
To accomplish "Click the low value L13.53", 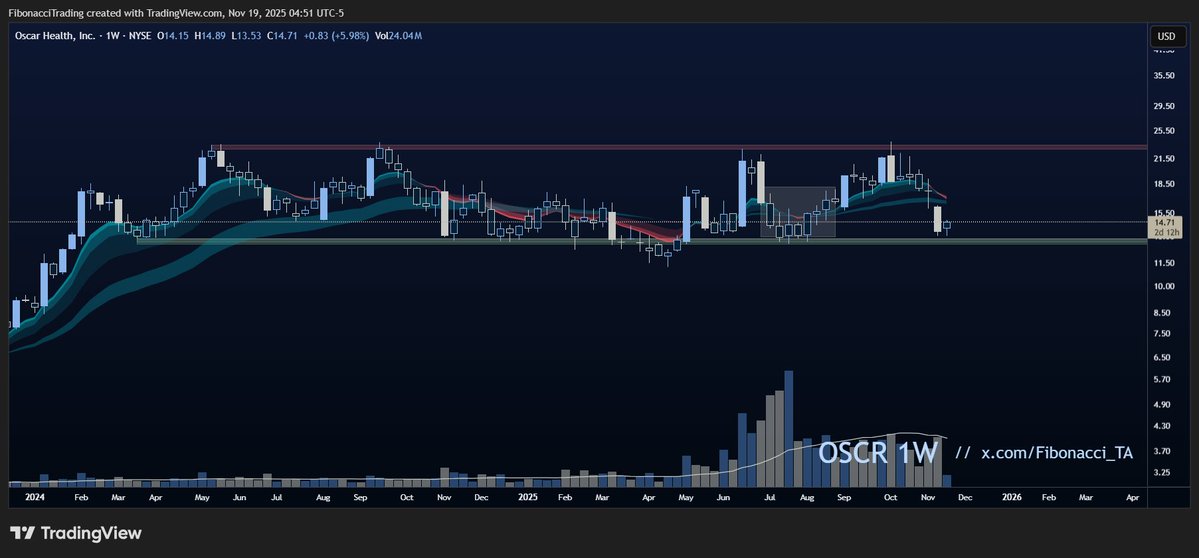I will click(x=246, y=36).
